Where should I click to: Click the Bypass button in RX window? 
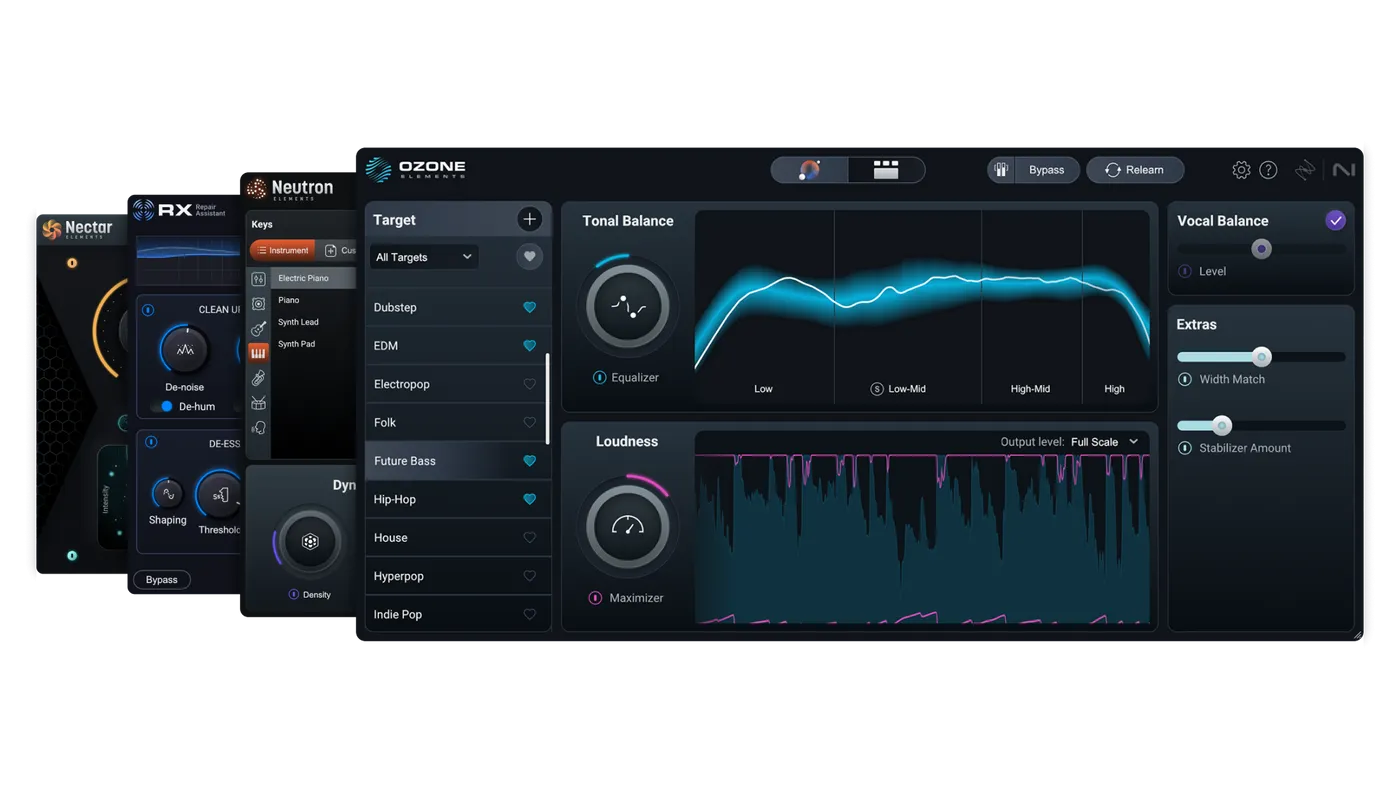pyautogui.click(x=162, y=580)
